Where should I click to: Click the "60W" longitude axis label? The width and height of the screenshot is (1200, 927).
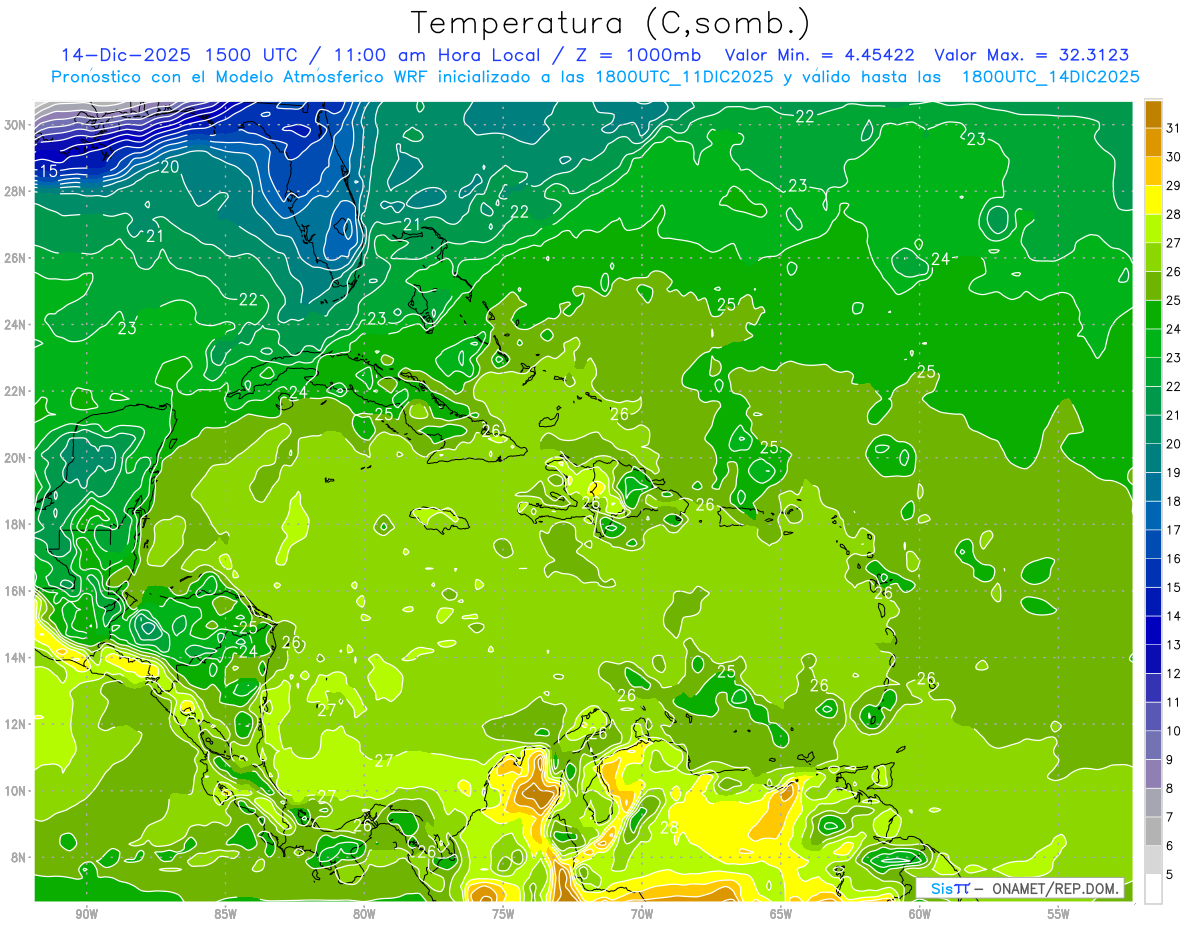click(920, 914)
